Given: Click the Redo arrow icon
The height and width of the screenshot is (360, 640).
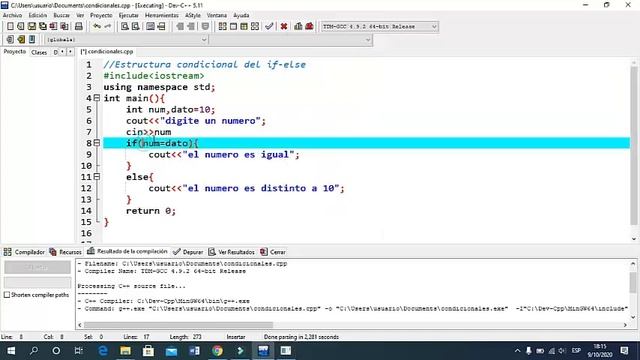Looking at the screenshot, I should tap(108, 27).
